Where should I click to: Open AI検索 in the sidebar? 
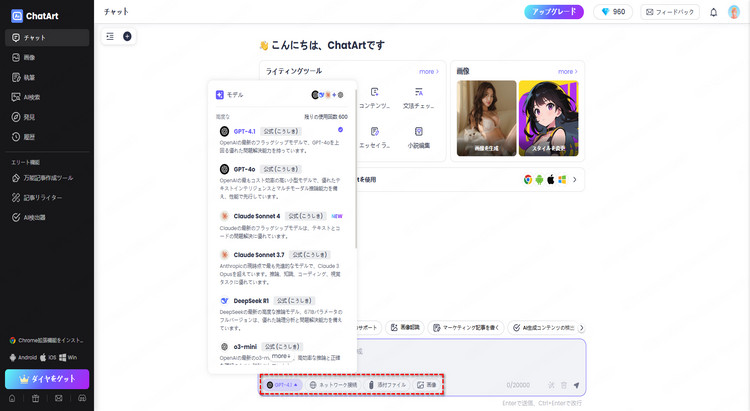click(47, 97)
